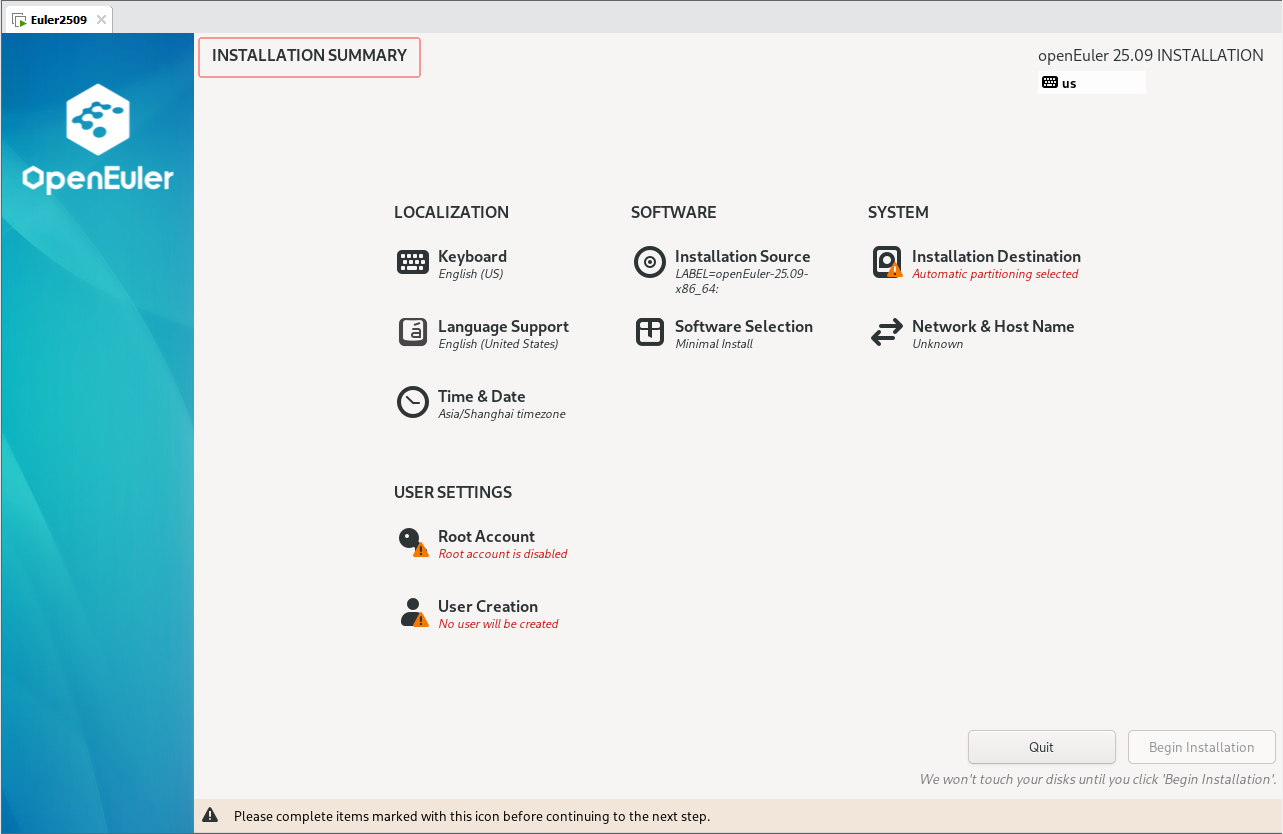
Task: Open Network & Host Name label
Action: [993, 326]
